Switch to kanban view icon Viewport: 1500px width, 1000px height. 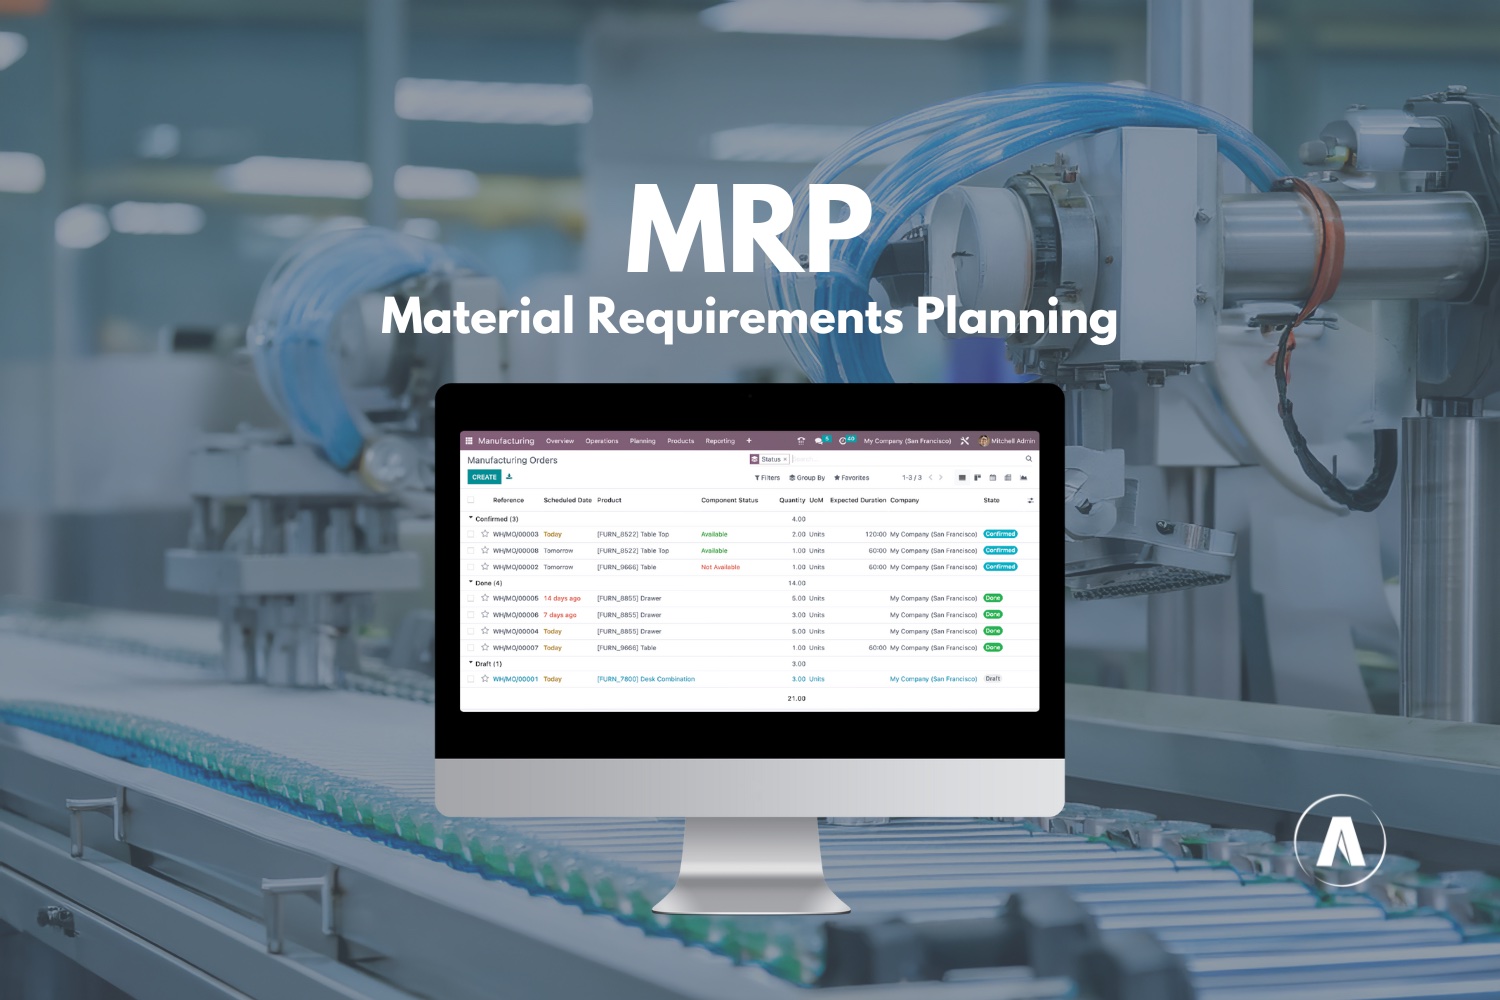tap(977, 478)
